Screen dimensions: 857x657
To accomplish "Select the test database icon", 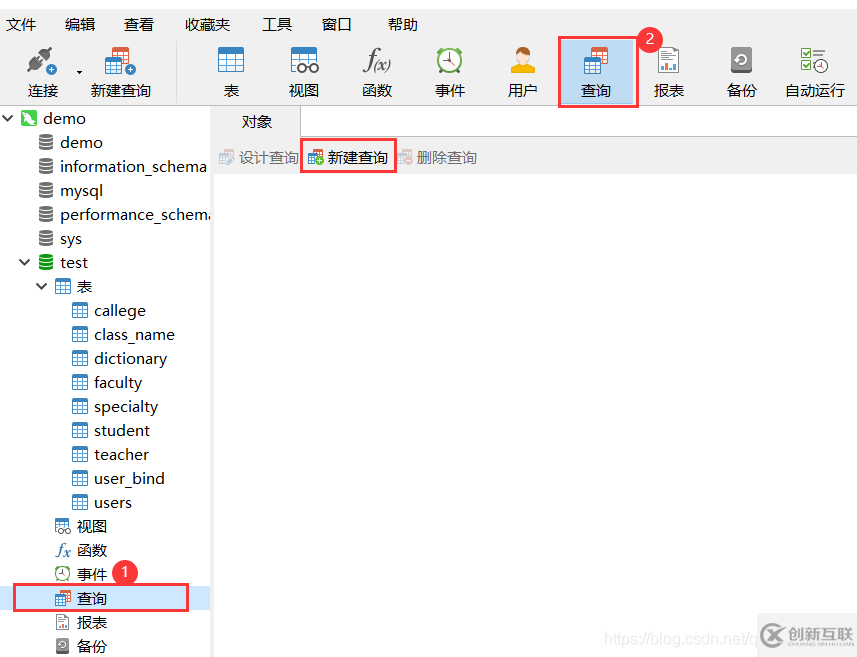I will point(46,262).
